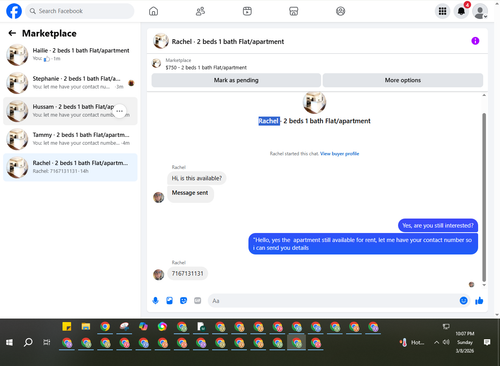Show hidden system tray icons chevron
500x366 pixels.
pyautogui.click(x=436, y=342)
